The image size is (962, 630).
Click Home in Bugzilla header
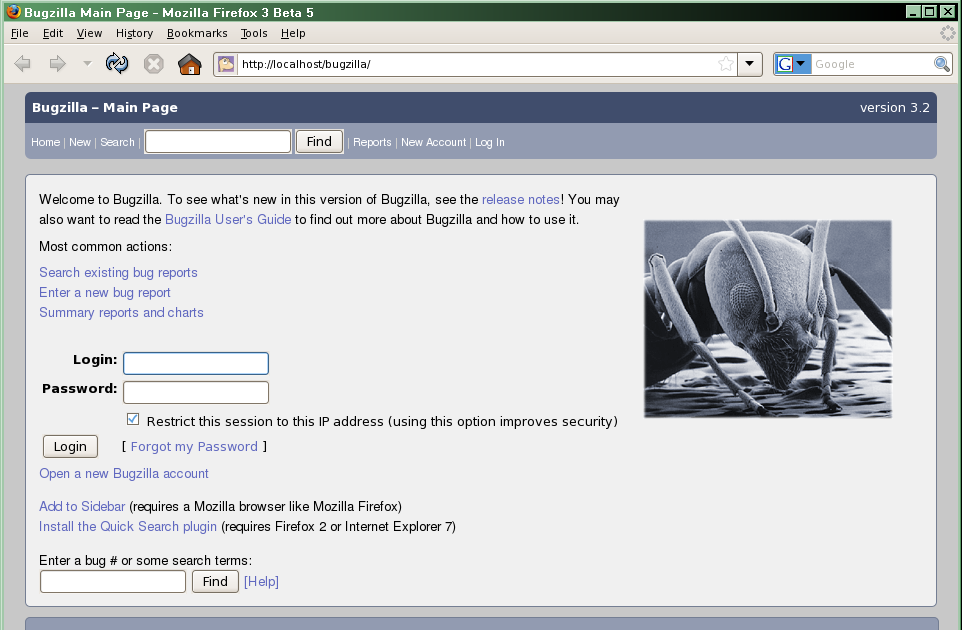[45, 142]
